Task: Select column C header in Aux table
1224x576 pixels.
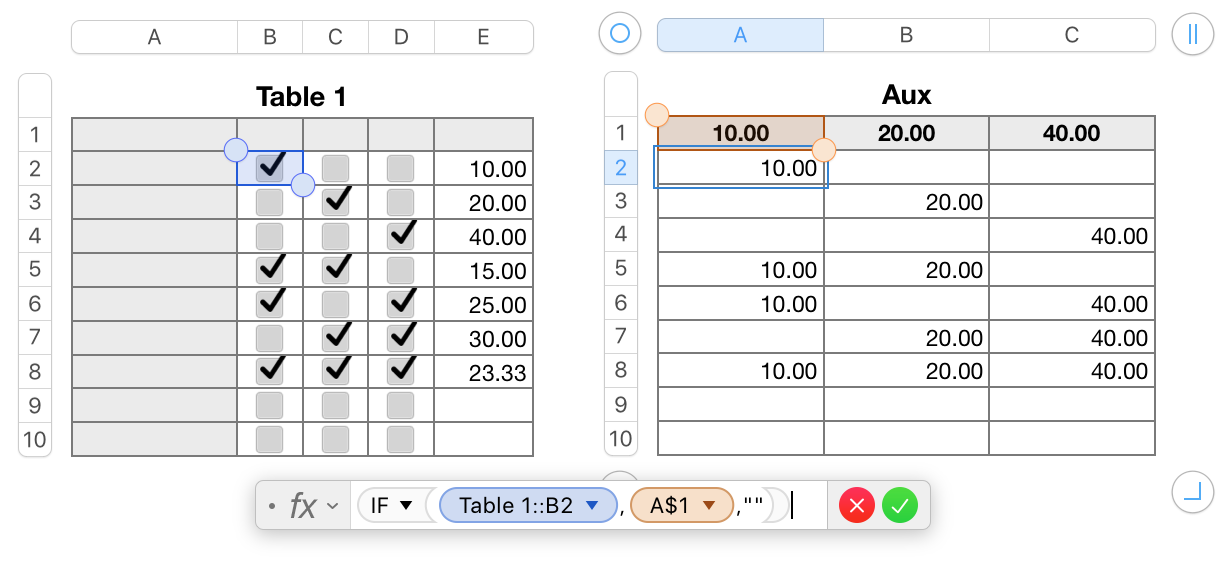Action: click(1071, 35)
